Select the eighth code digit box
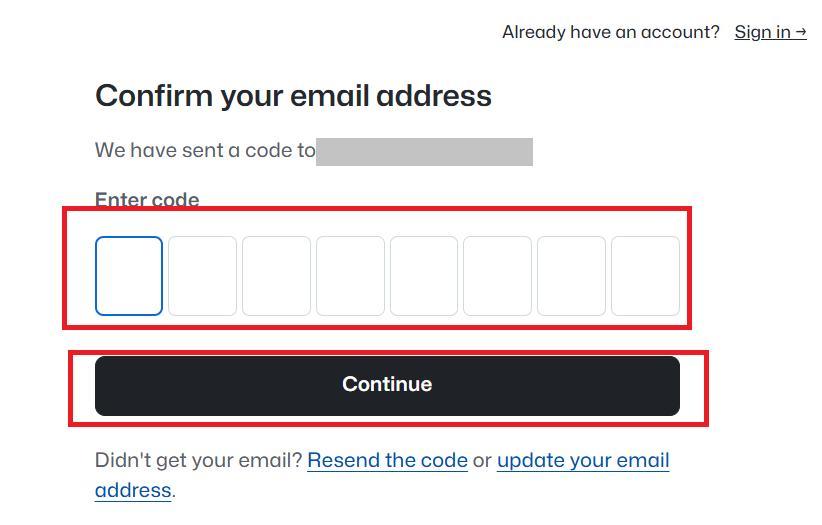 646,276
